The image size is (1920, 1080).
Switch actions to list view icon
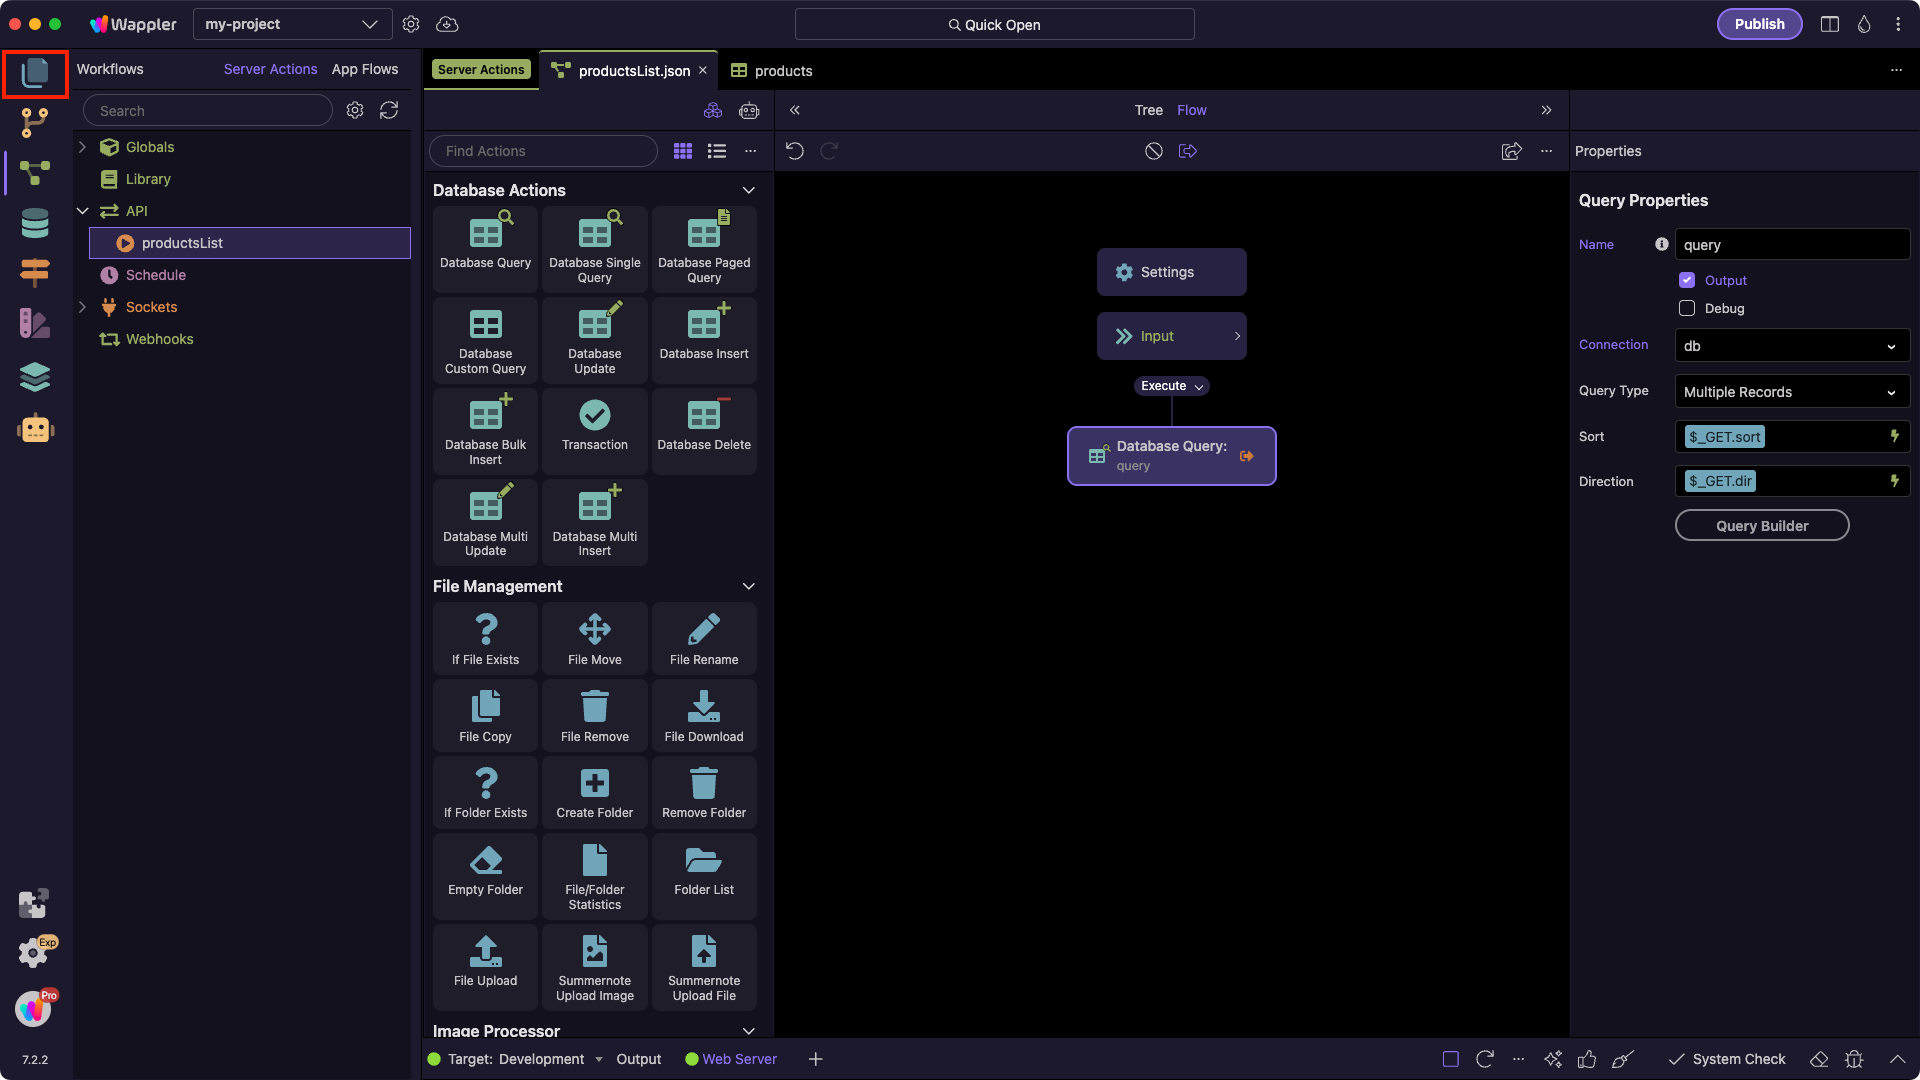[716, 151]
